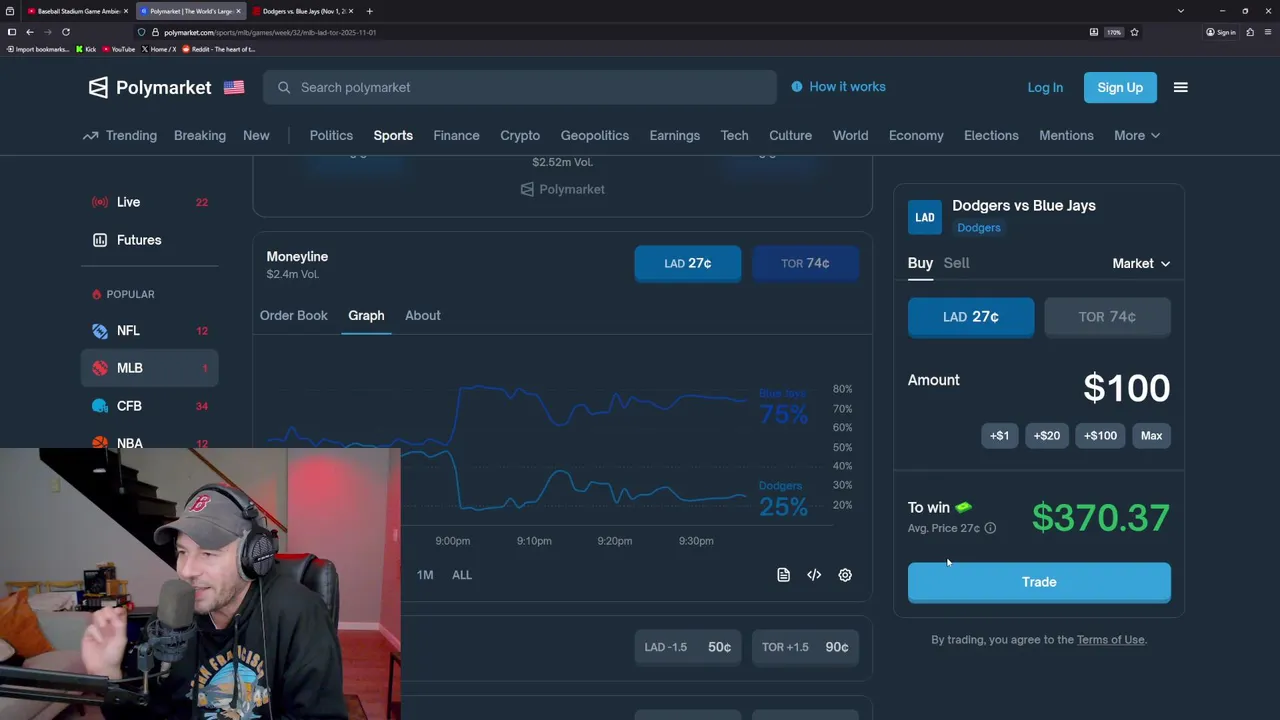1280x720 pixels.
Task: Choose the TOR +1.5 spread option
Action: tap(805, 647)
